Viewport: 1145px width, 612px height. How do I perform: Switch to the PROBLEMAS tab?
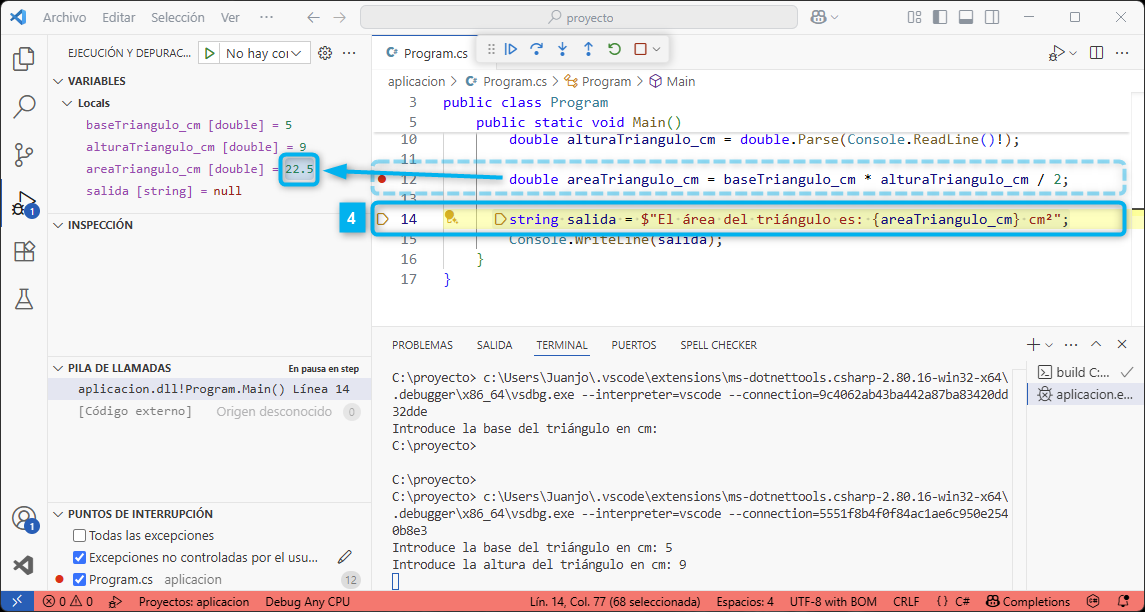[422, 345]
